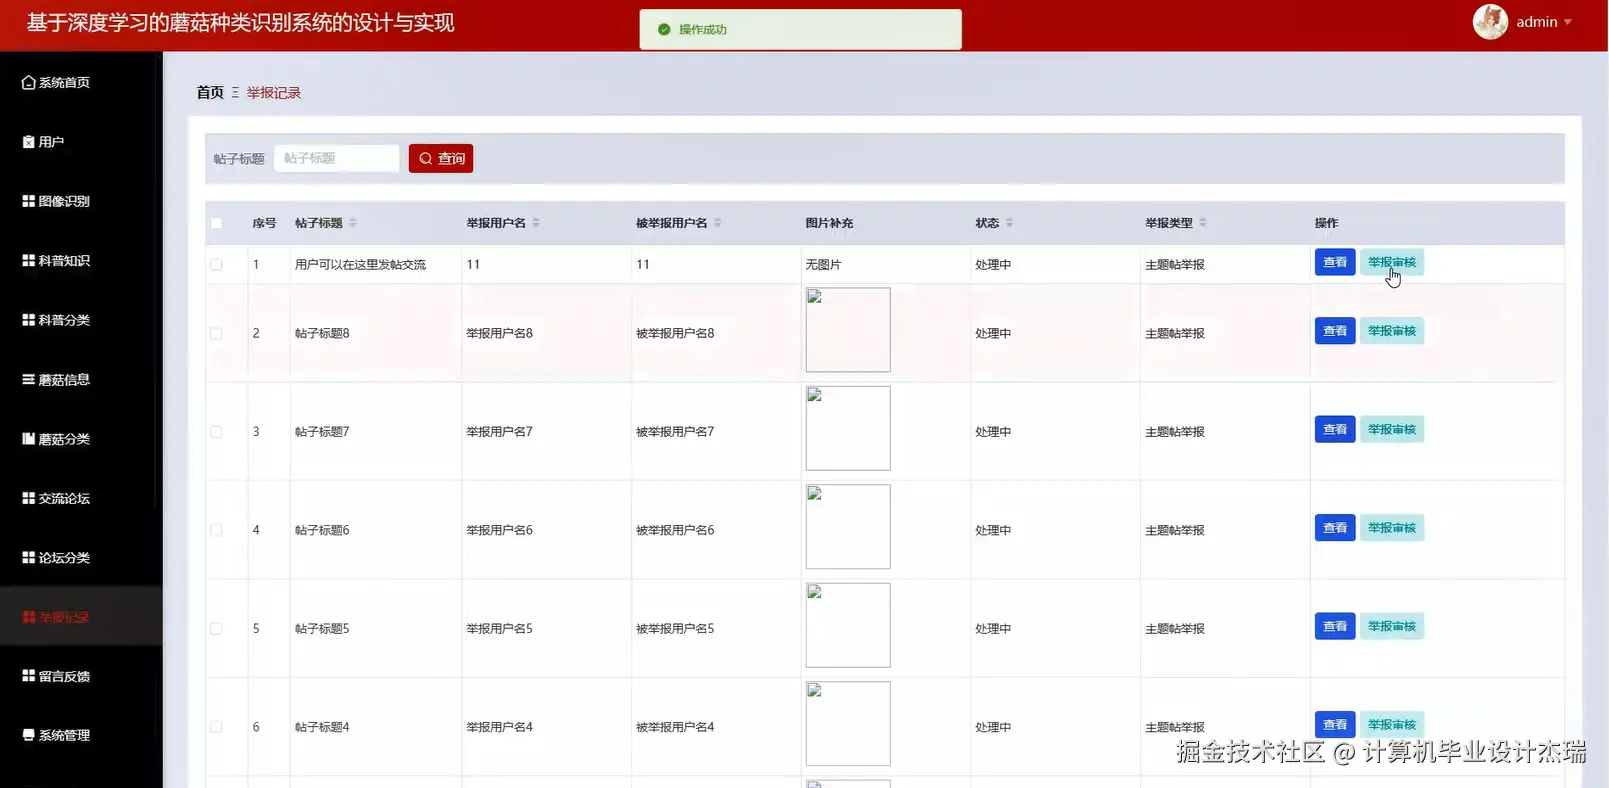Click the cell 举报用户名6
The image size is (1609, 788).
tap(499, 530)
